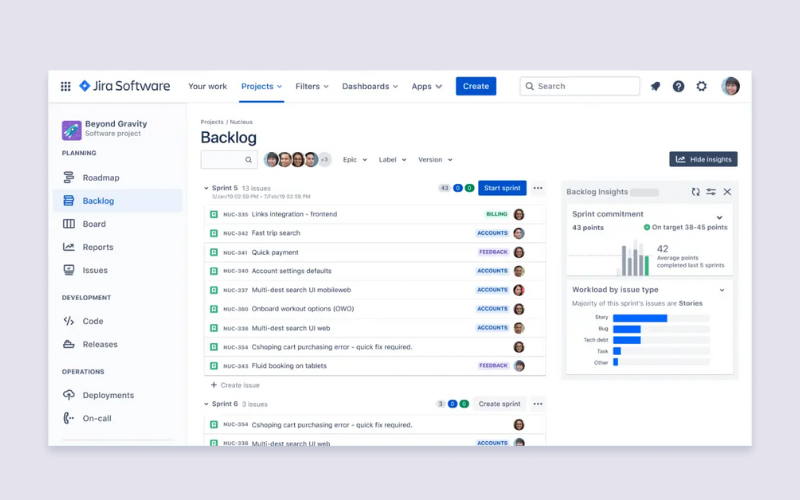Open the Epic filter dropdown
This screenshot has height=500, width=800.
(x=355, y=160)
